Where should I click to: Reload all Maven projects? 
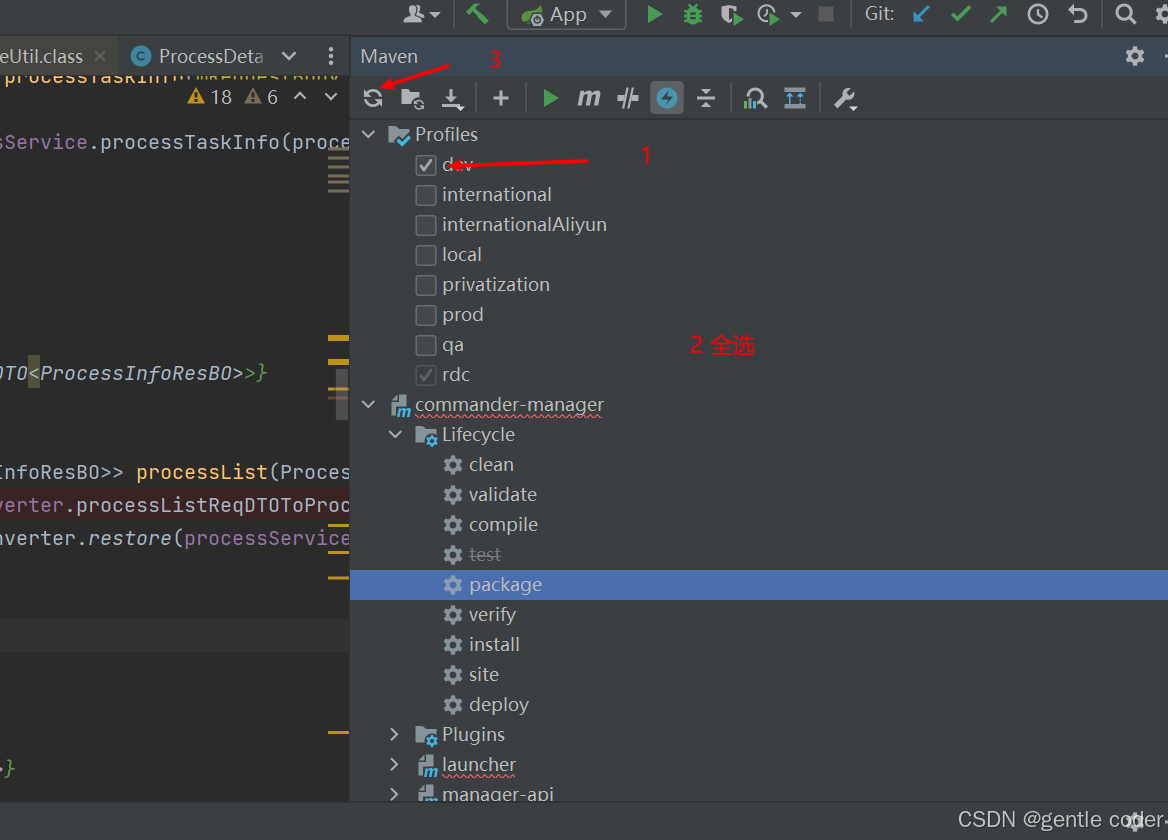tap(373, 97)
